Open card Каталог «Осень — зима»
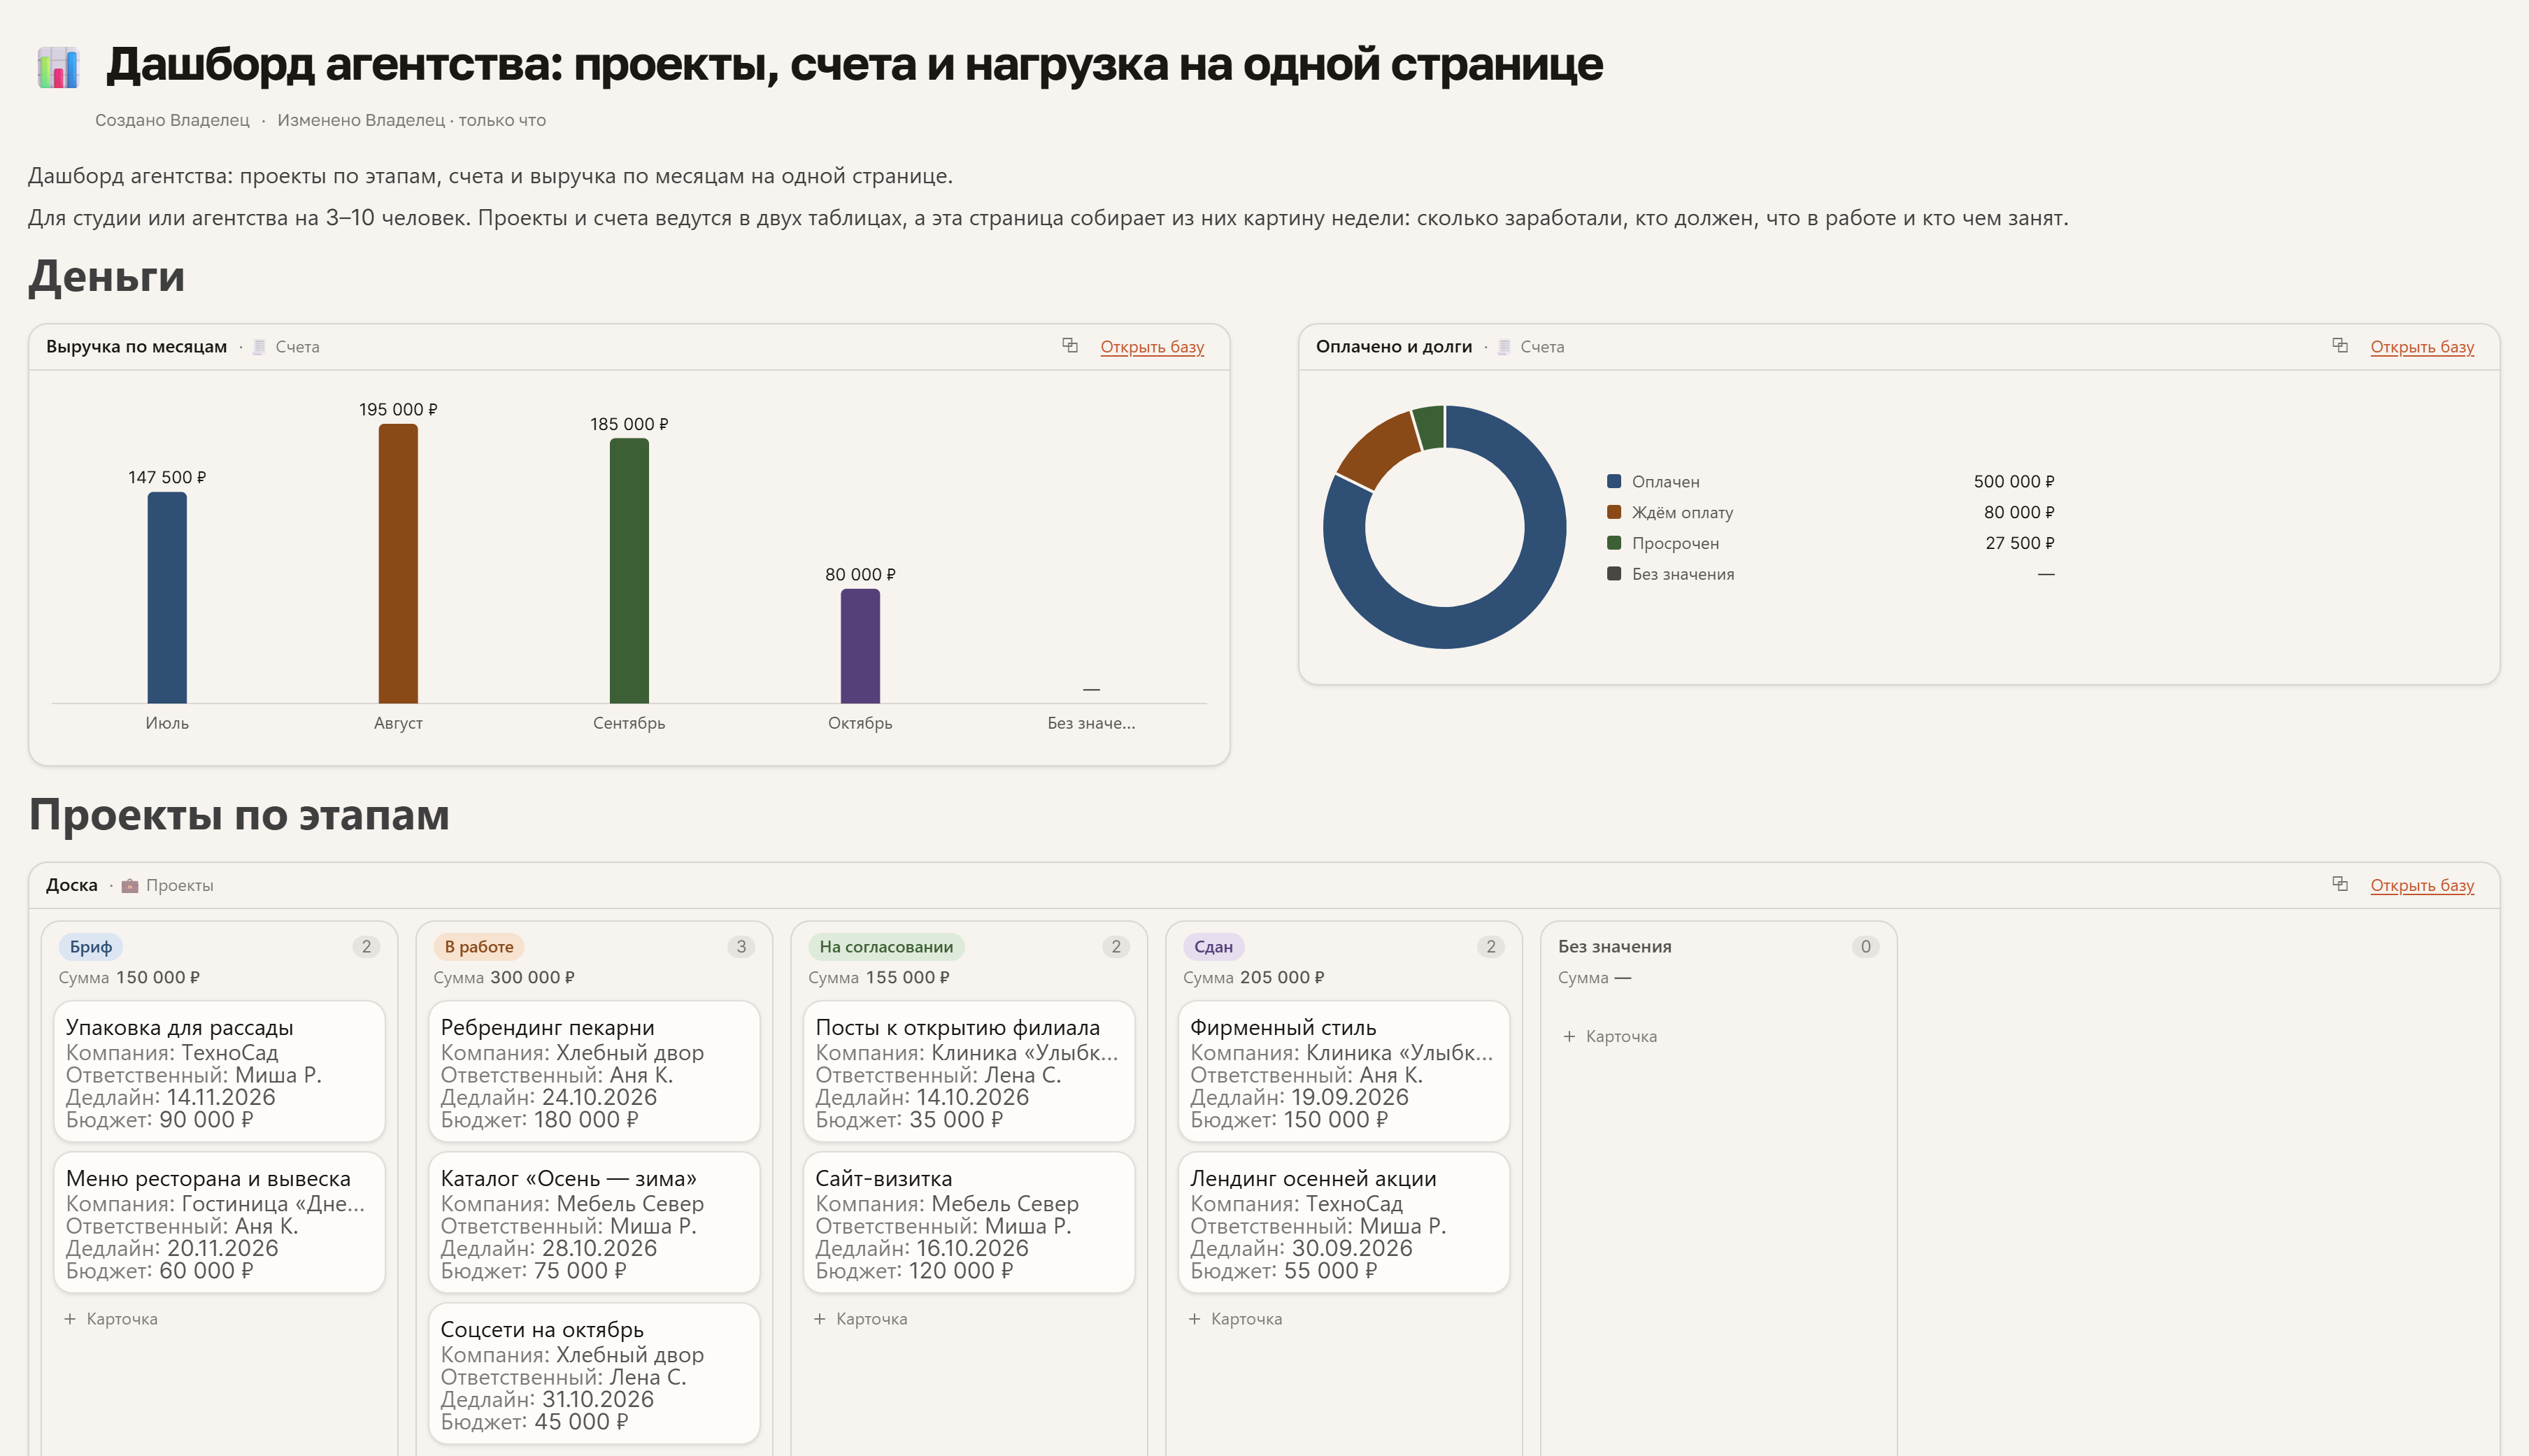 (x=594, y=1222)
